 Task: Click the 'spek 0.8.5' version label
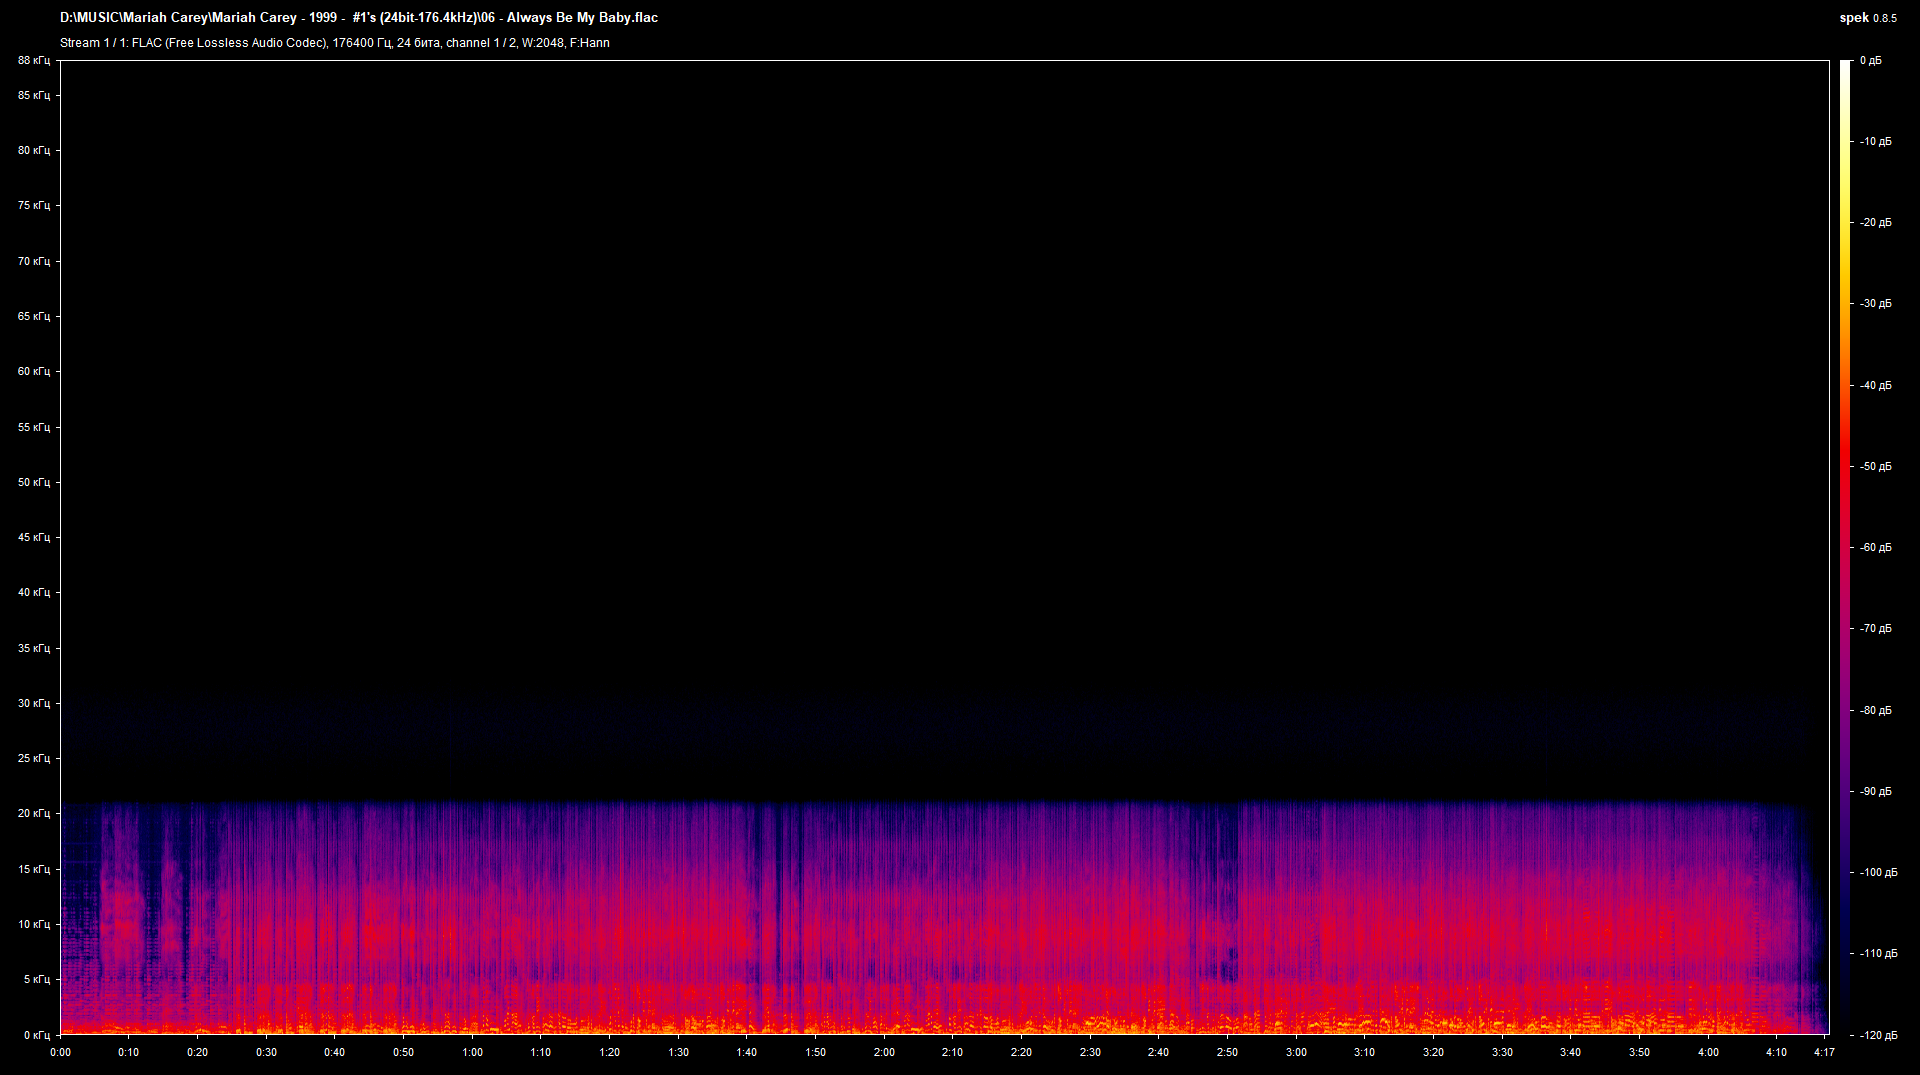pyautogui.click(x=1868, y=18)
